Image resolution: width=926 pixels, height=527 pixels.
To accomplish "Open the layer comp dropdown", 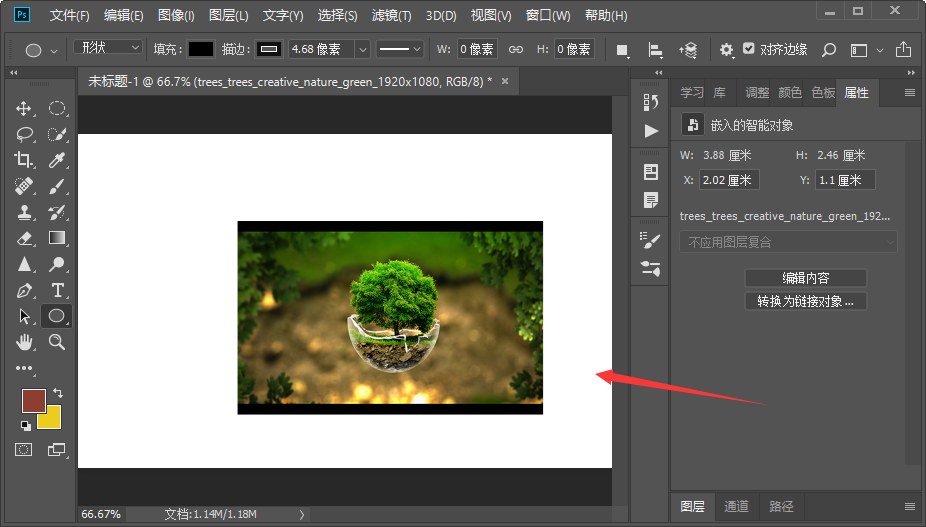I will [x=788, y=242].
